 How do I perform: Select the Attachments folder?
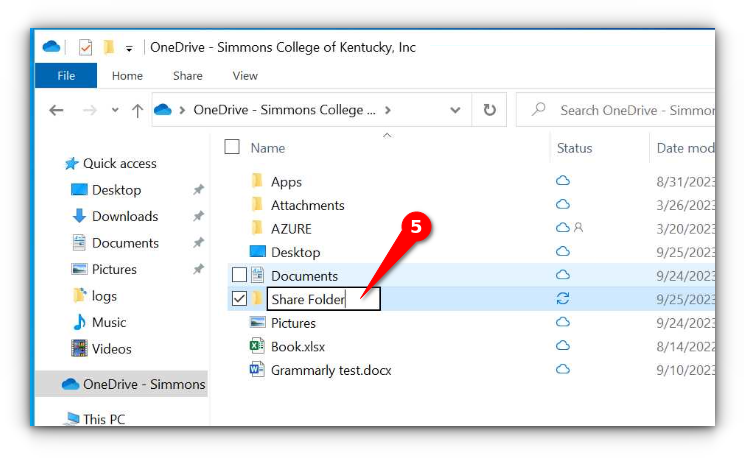[x=307, y=205]
